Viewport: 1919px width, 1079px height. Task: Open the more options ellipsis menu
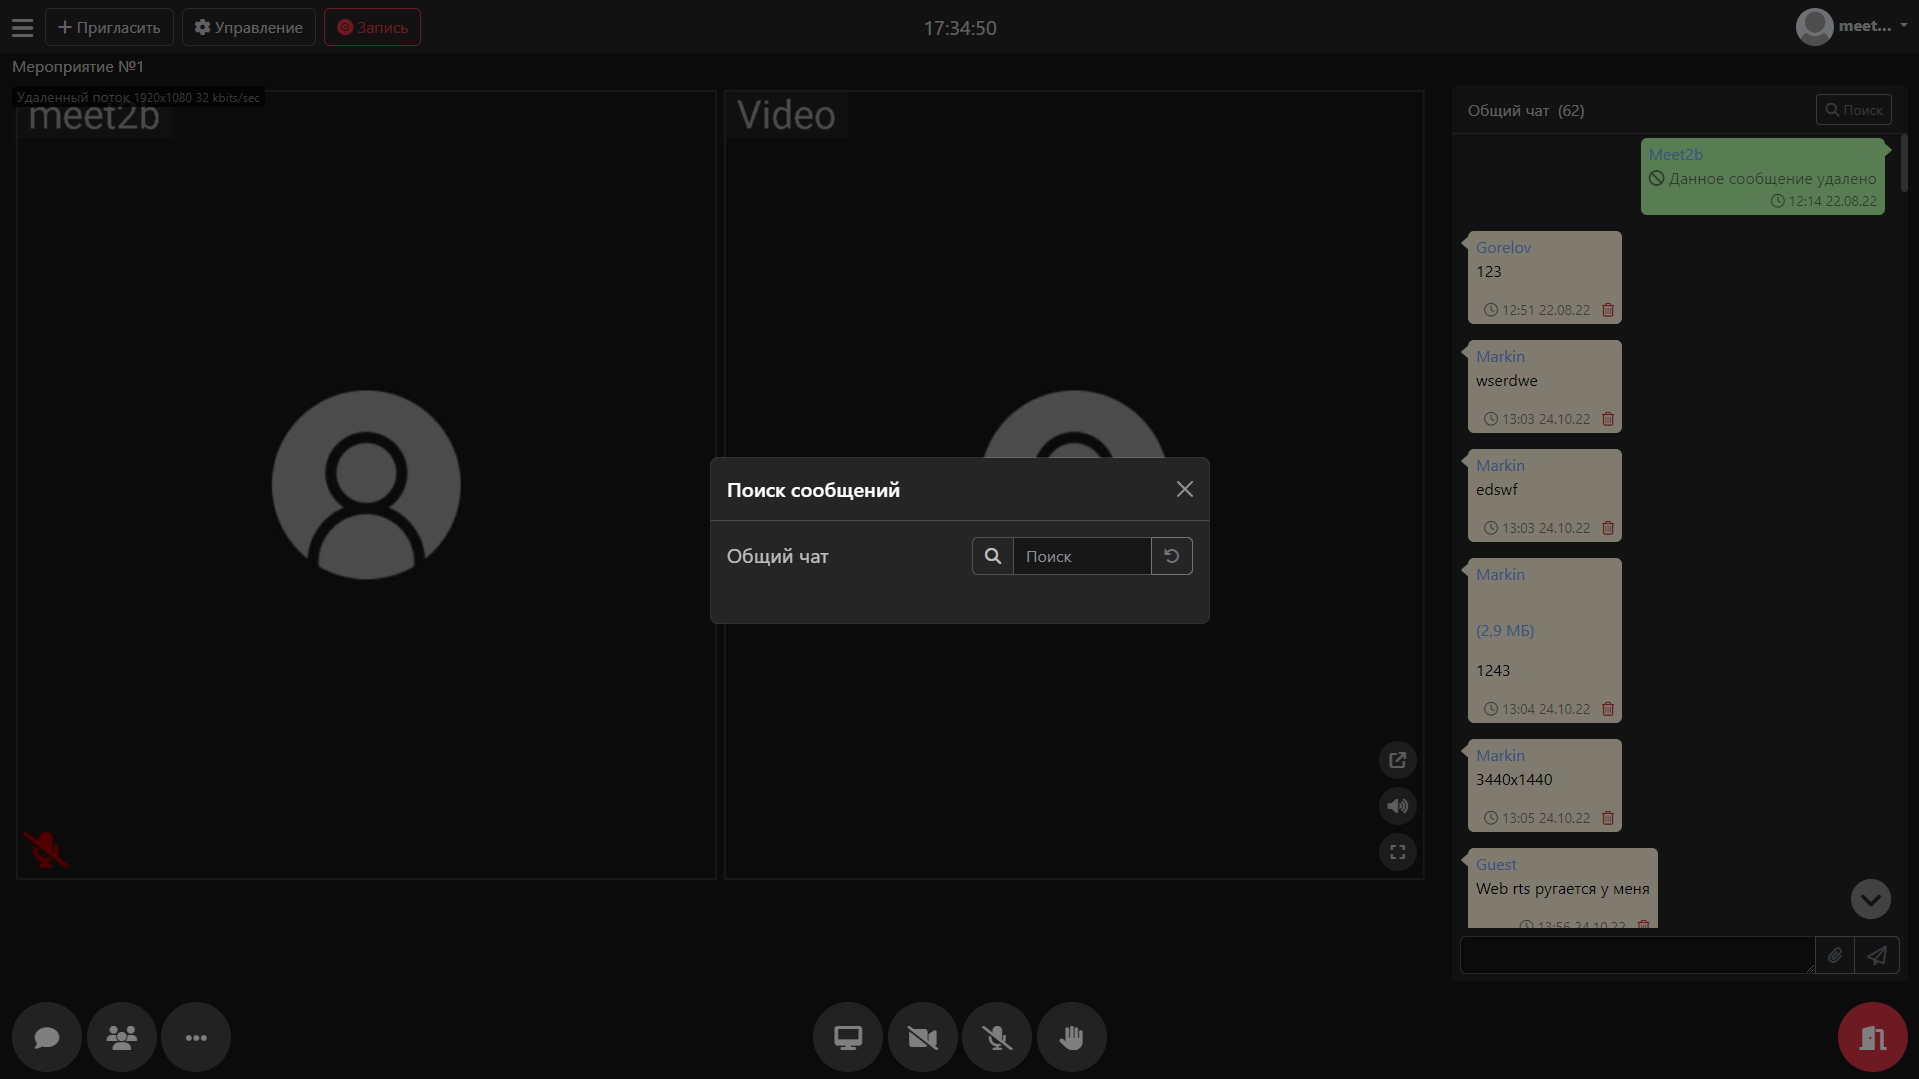coord(196,1037)
